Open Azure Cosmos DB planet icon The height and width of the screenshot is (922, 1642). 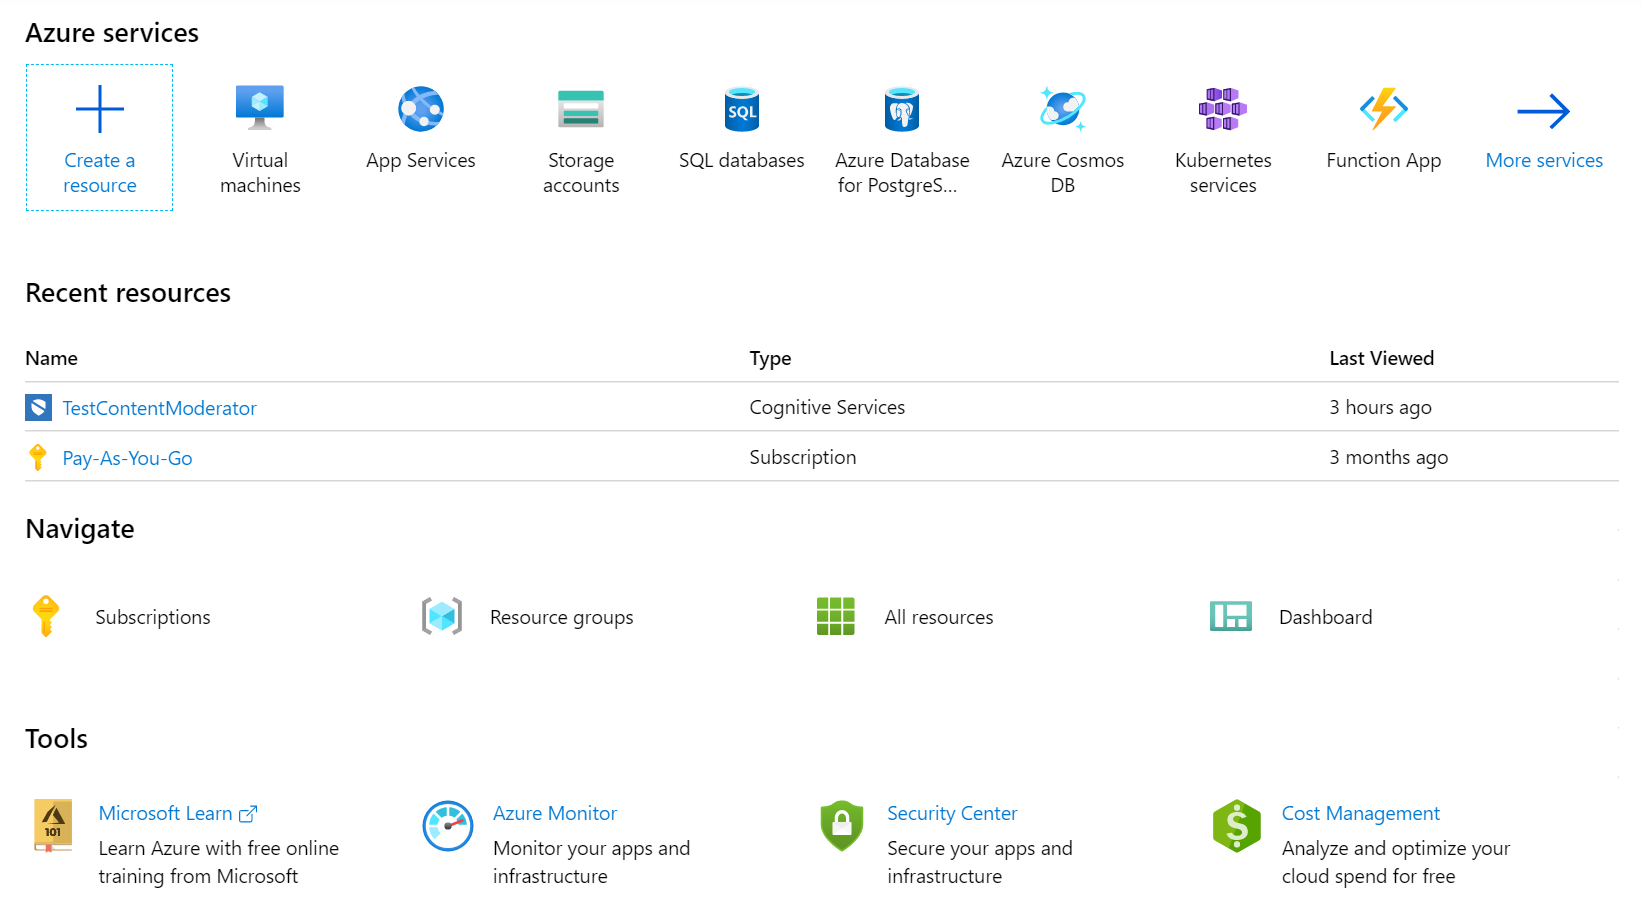[1063, 109]
